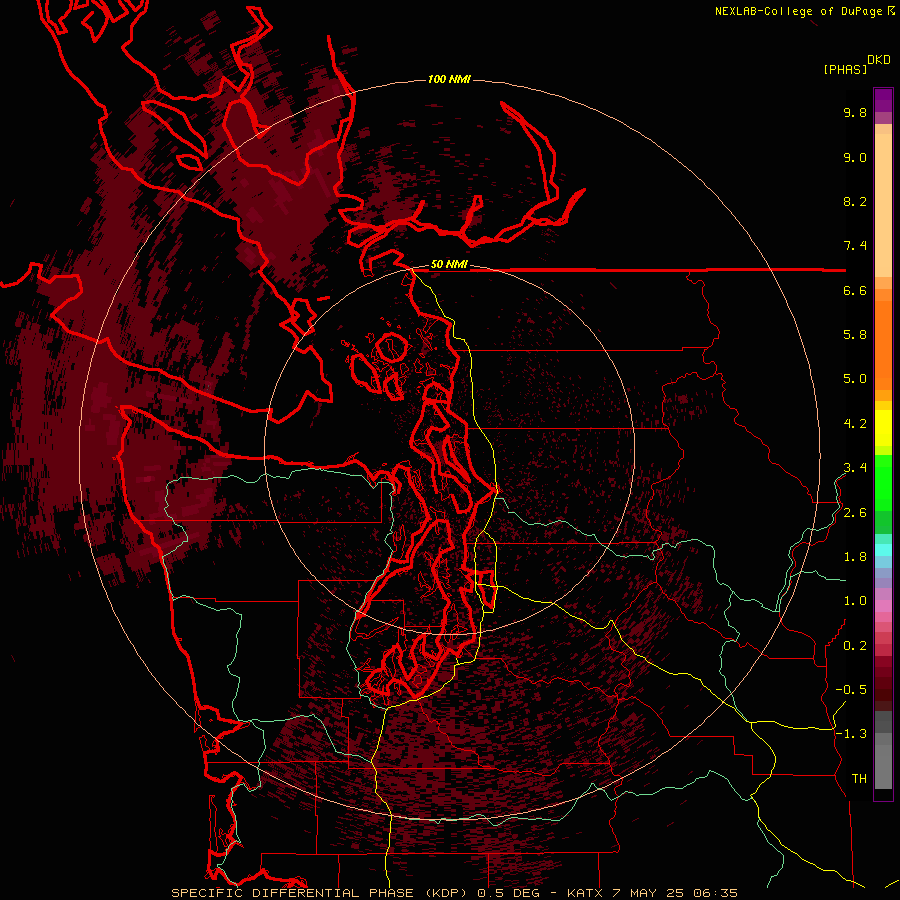
Task: Click the 9.8 value on the color scale
Action: [855, 113]
